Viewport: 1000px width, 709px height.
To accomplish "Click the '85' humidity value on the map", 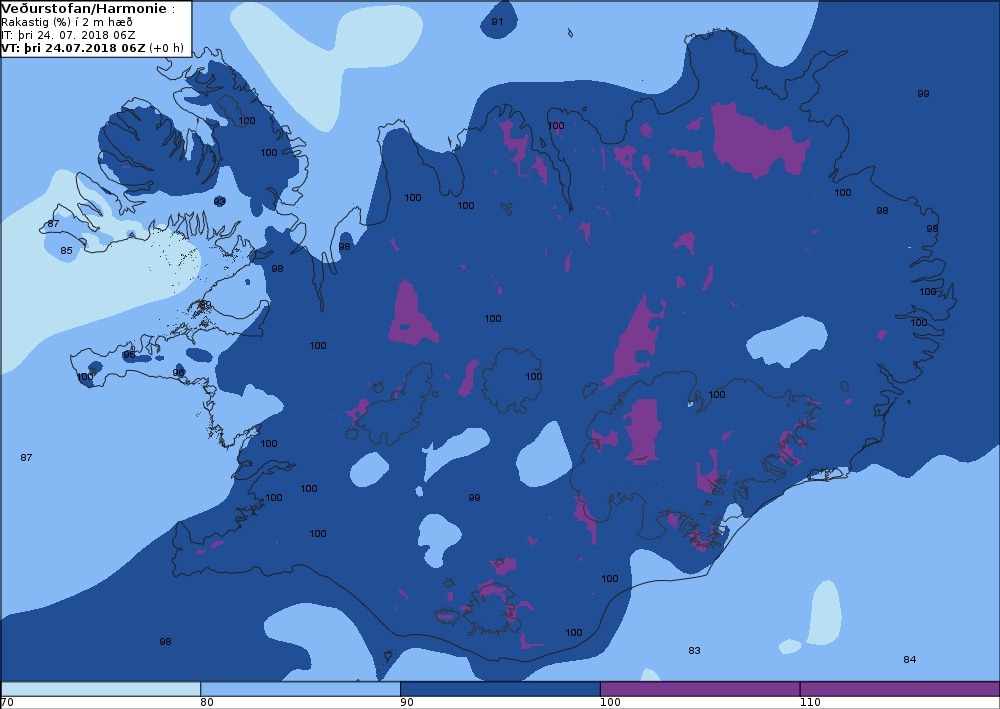I will pyautogui.click(x=66, y=251).
